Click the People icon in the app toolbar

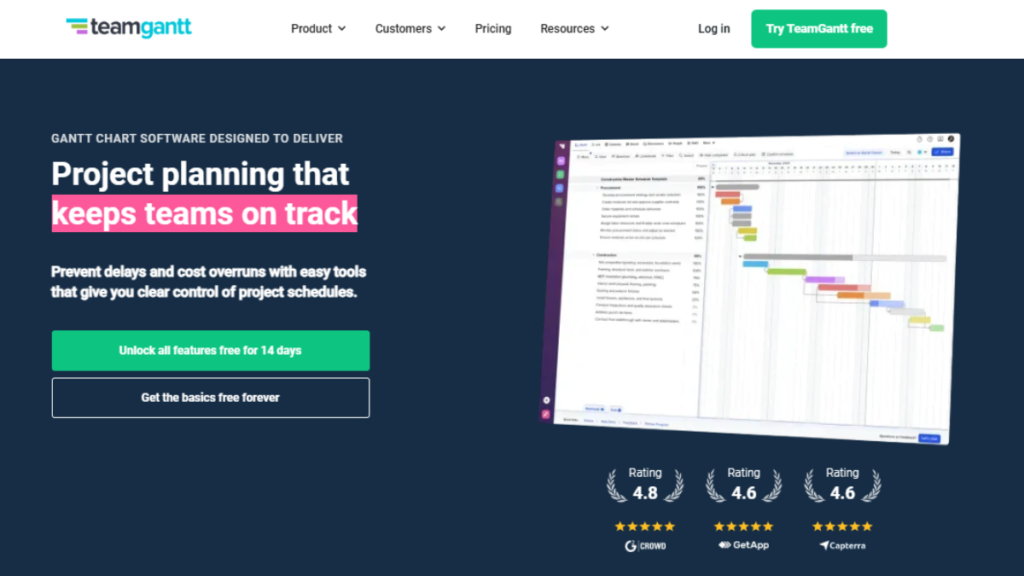[676, 144]
